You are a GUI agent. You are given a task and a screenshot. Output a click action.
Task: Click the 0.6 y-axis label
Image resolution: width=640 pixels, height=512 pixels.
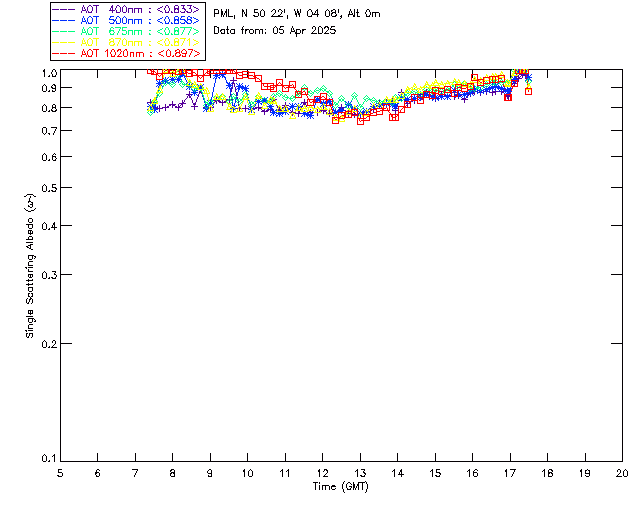[x=49, y=157]
